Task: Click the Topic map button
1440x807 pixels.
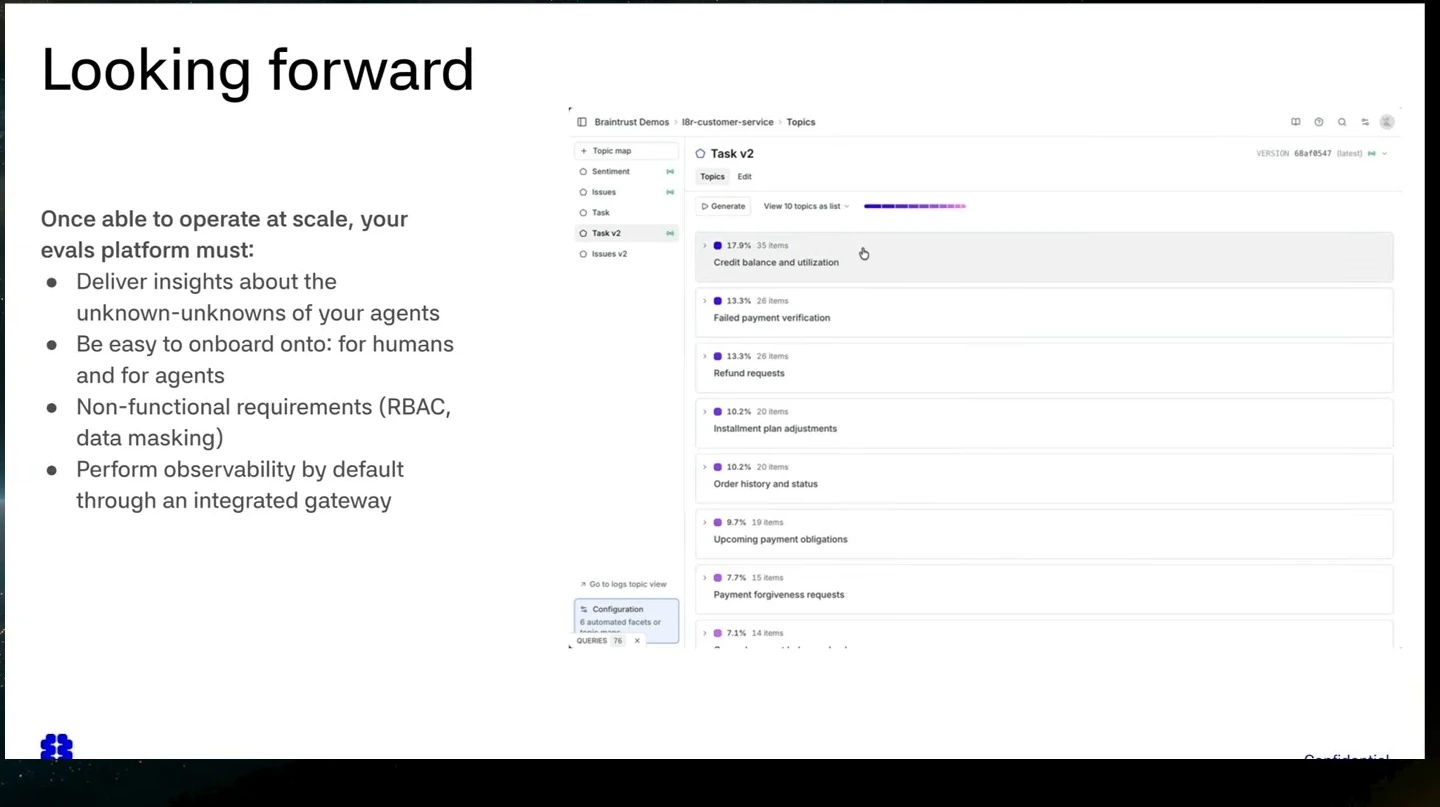Action: tap(626, 151)
